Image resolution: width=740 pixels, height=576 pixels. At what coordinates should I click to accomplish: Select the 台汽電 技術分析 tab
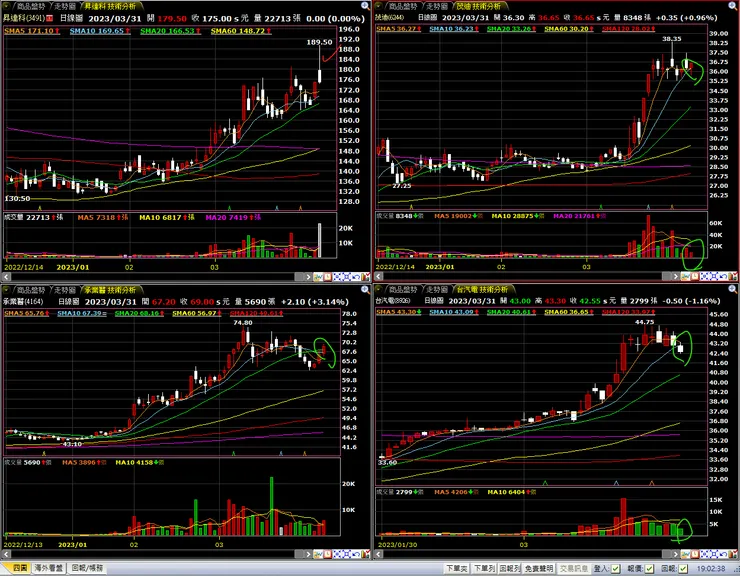(x=482, y=289)
